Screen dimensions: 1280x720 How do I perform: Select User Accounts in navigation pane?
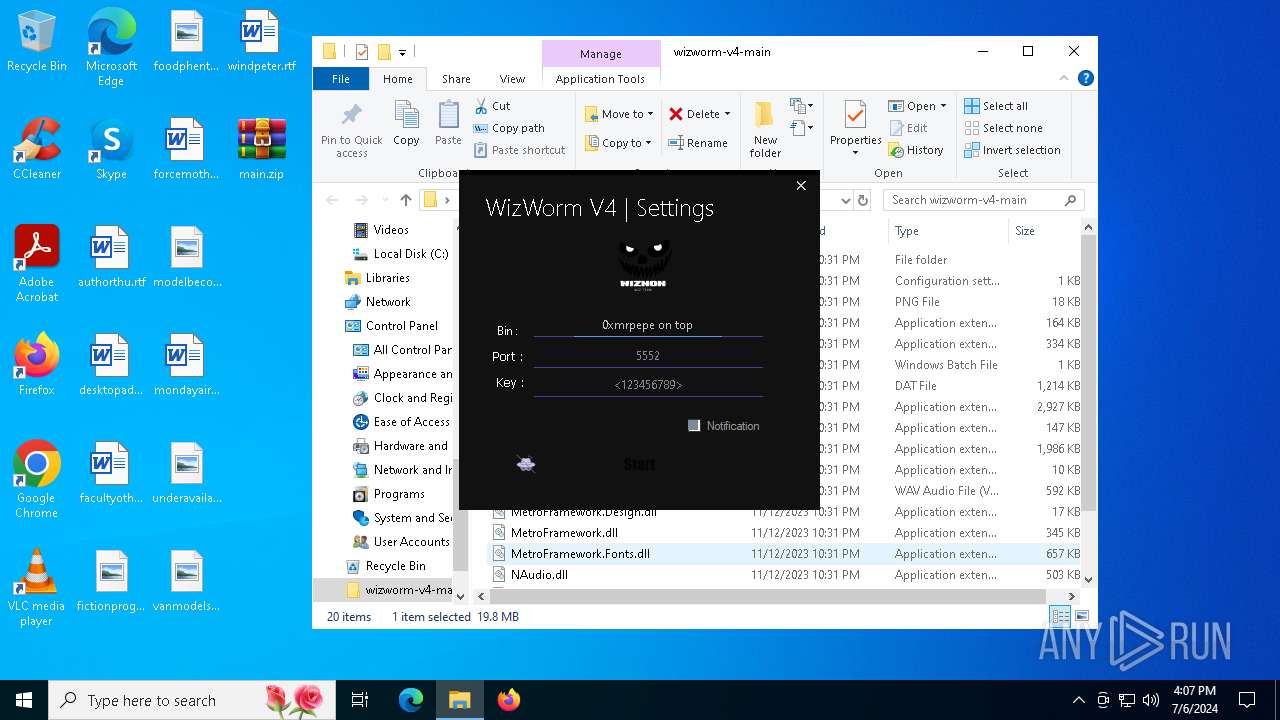coord(411,542)
